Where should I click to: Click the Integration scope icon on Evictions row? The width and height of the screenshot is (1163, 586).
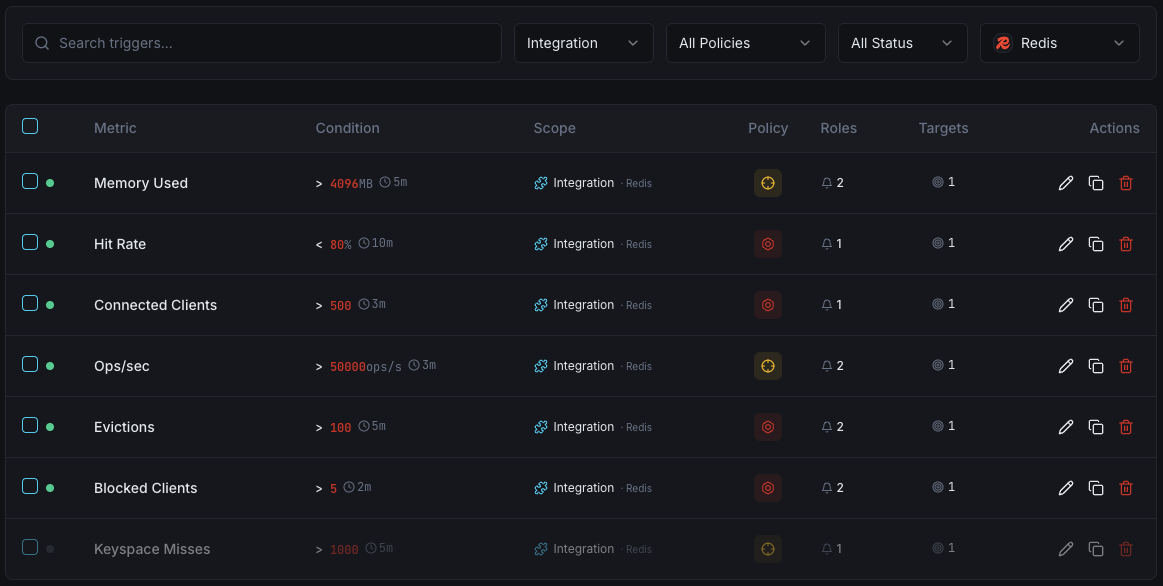tap(541, 426)
